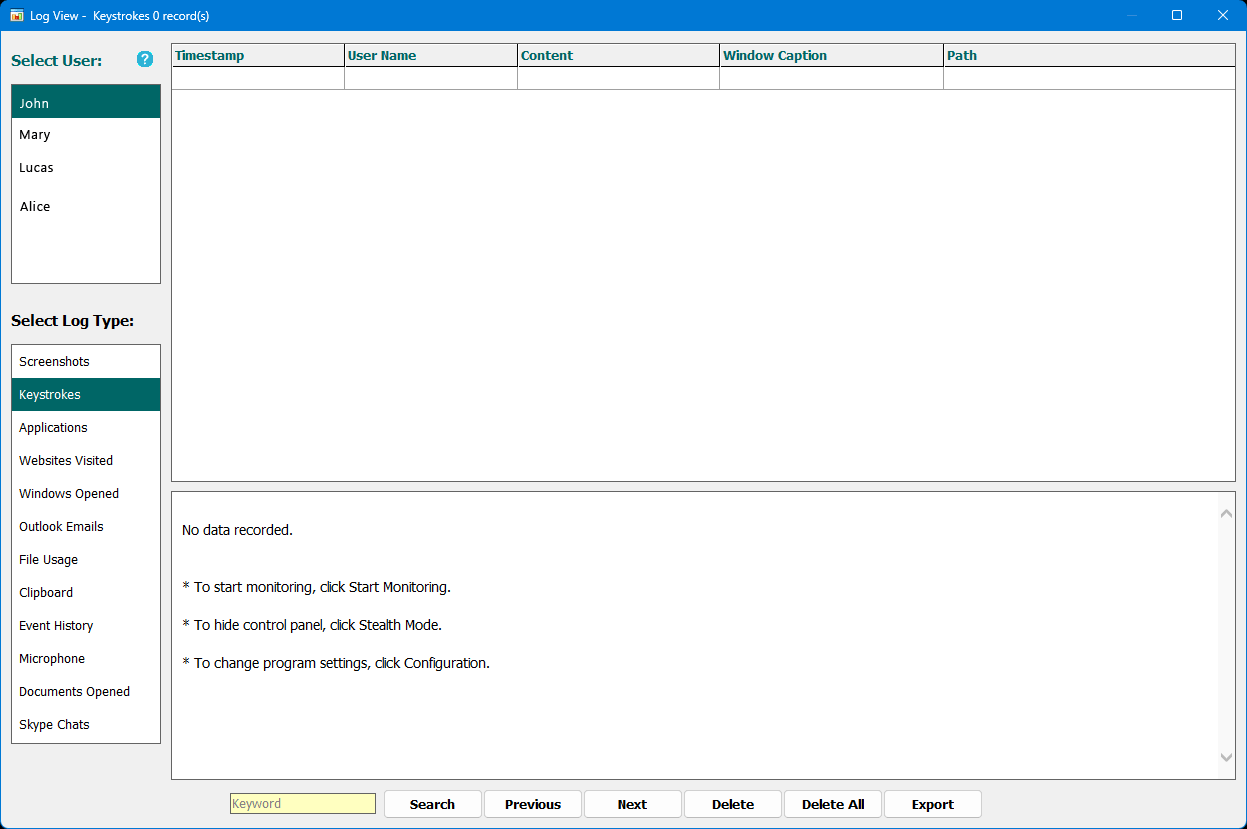Close the Log View window
The width and height of the screenshot is (1247, 829).
pos(1222,15)
